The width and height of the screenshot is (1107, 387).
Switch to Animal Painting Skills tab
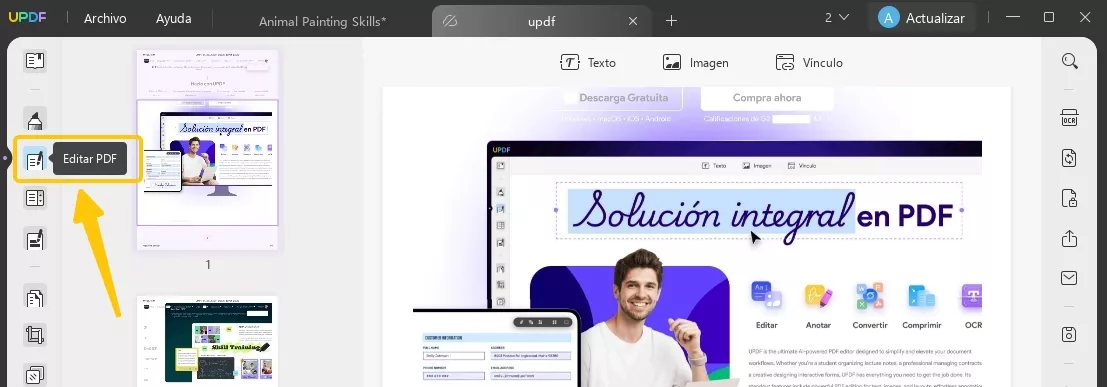coord(323,21)
